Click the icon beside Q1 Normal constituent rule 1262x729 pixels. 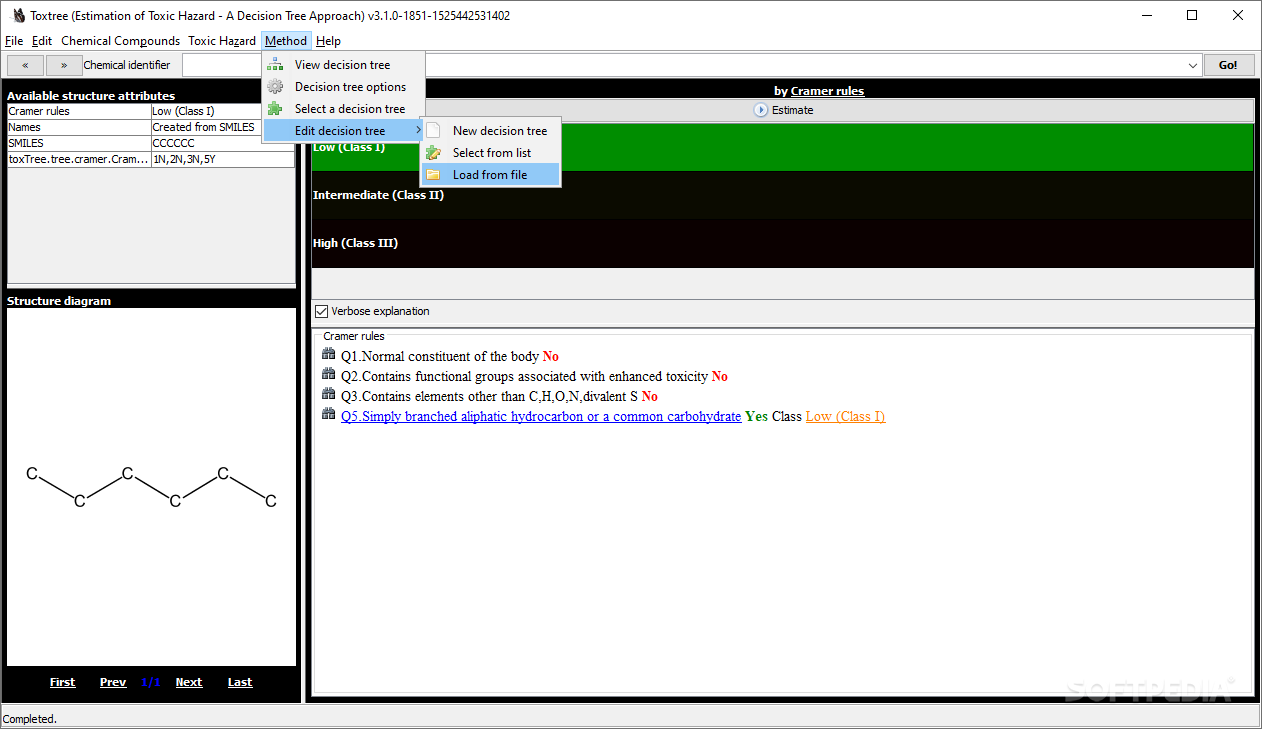(329, 355)
